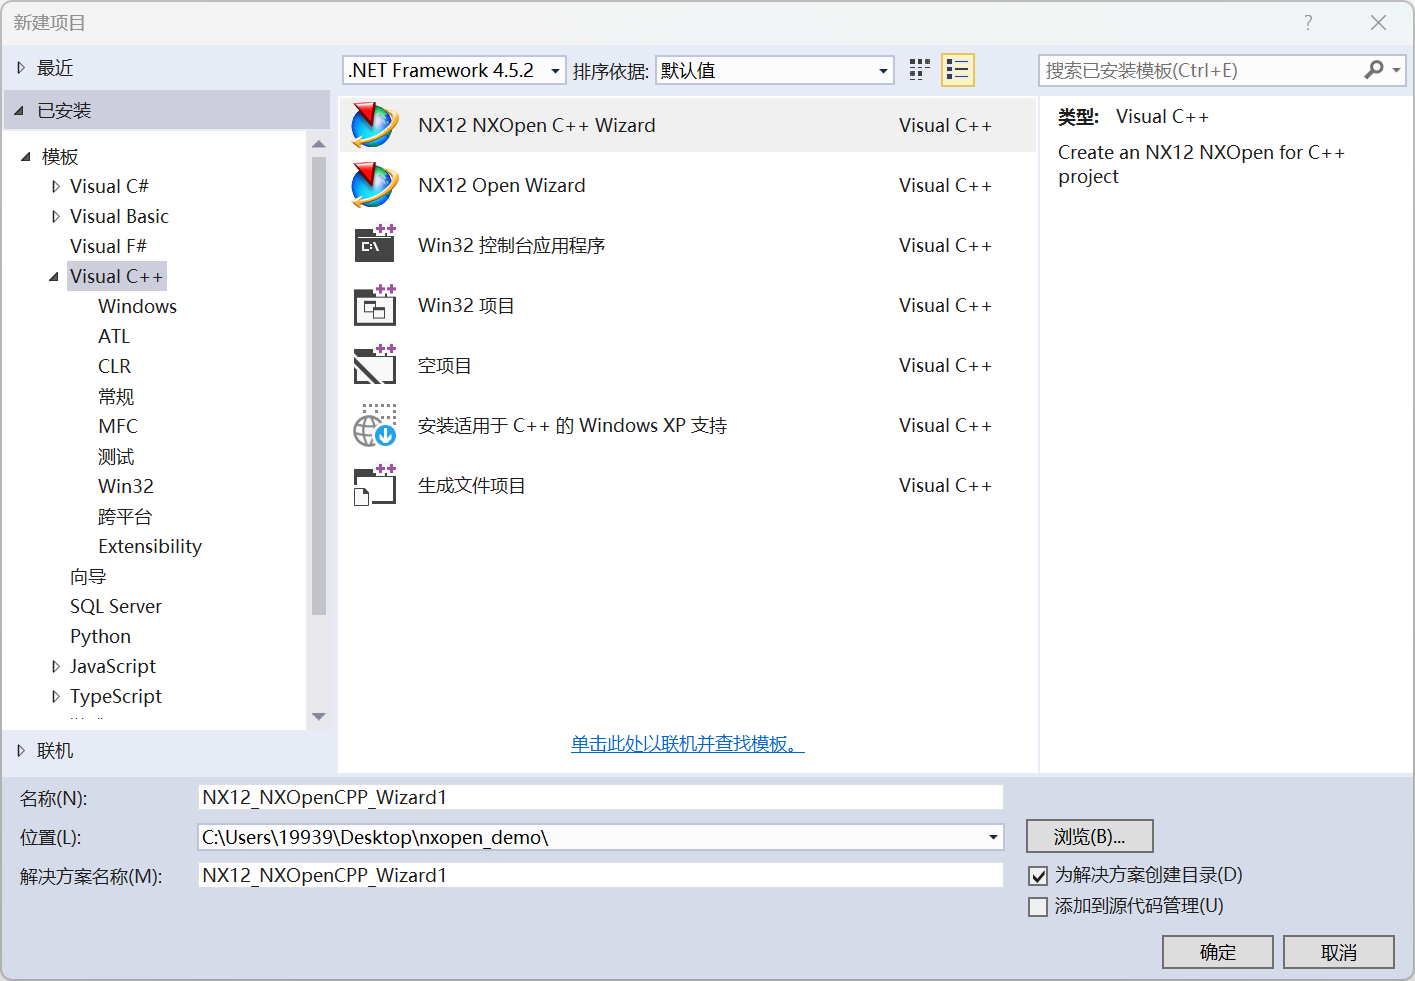
Task: Select the Win32 项目 template icon
Action: pyautogui.click(x=375, y=305)
